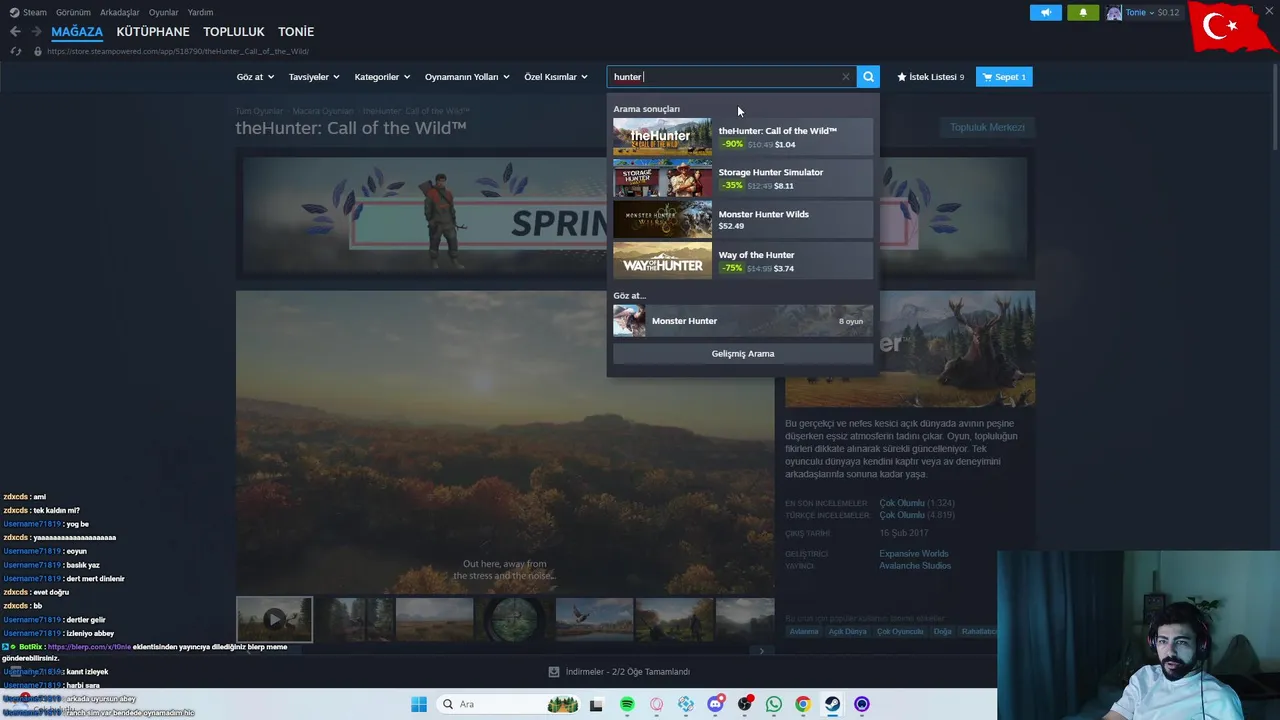Clear the search box with the X icon

pos(846,77)
